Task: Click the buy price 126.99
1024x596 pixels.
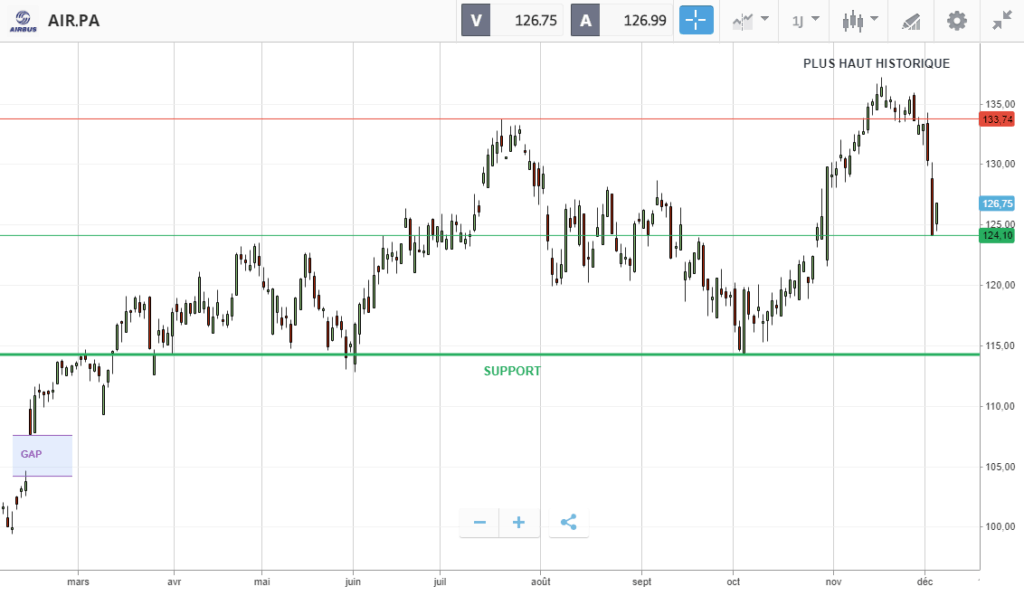Action: pos(645,21)
